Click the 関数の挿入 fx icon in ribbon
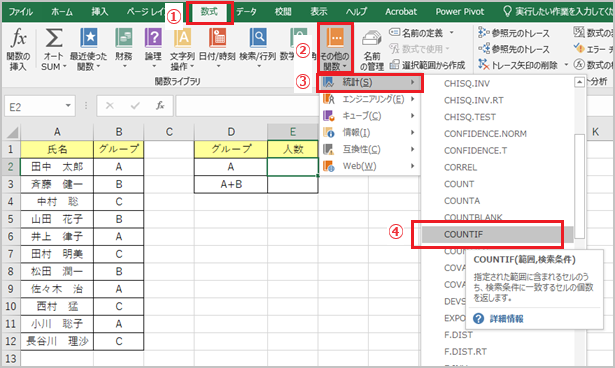The height and width of the screenshot is (368, 615). 18,39
